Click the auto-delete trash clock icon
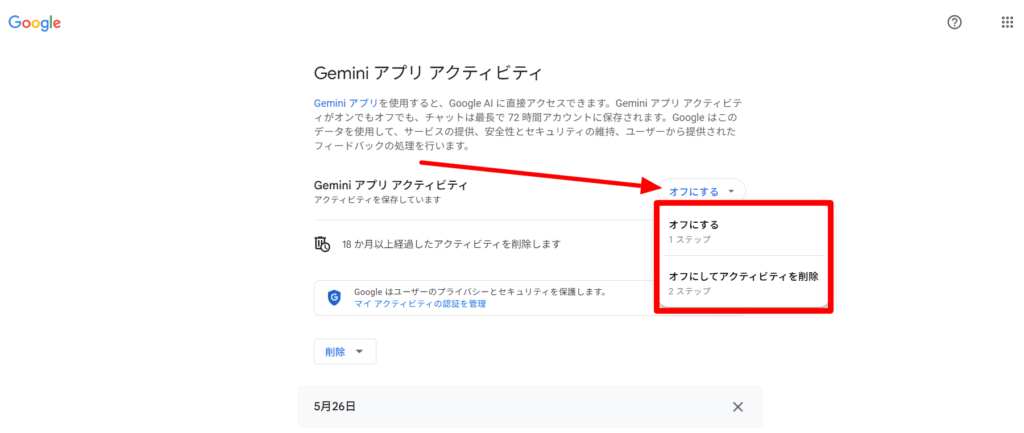This screenshot has width=1024, height=433. point(322,244)
